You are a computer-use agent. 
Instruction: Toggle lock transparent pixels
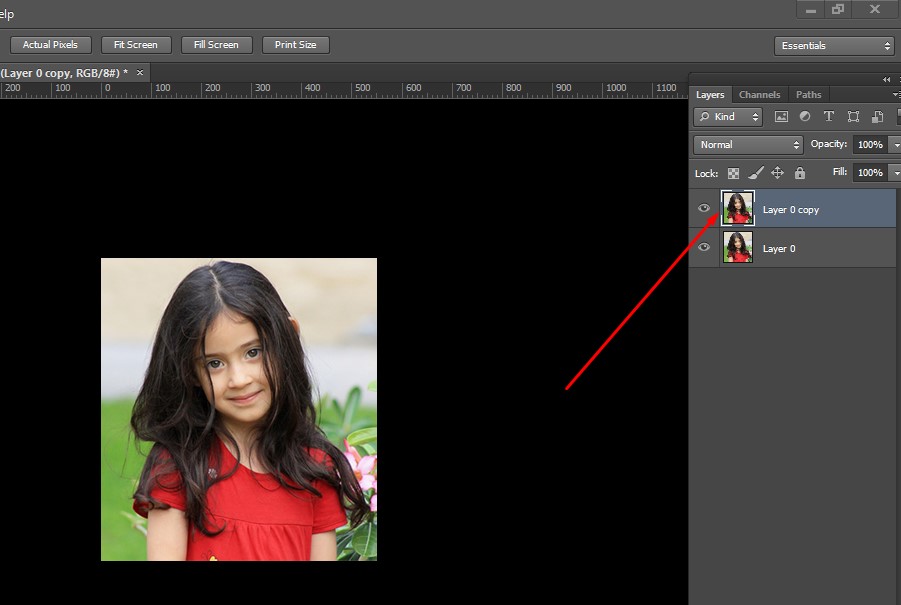733,173
